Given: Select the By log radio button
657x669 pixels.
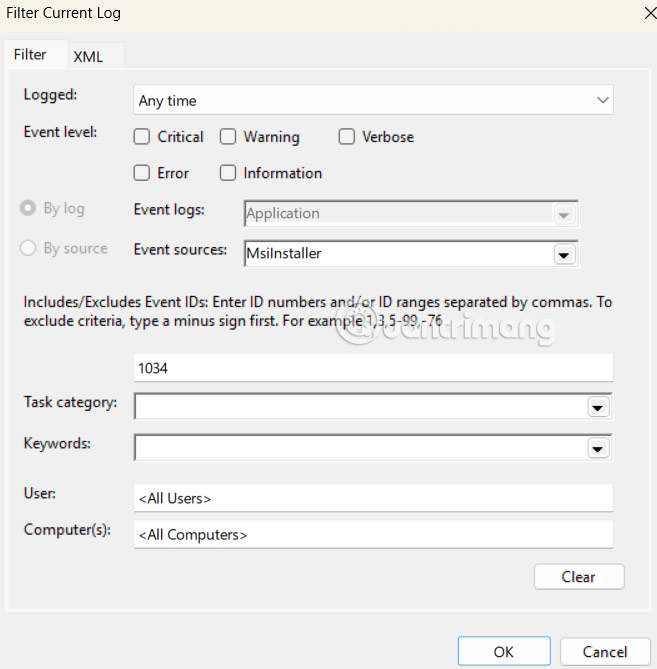Looking at the screenshot, I should coord(28,208).
